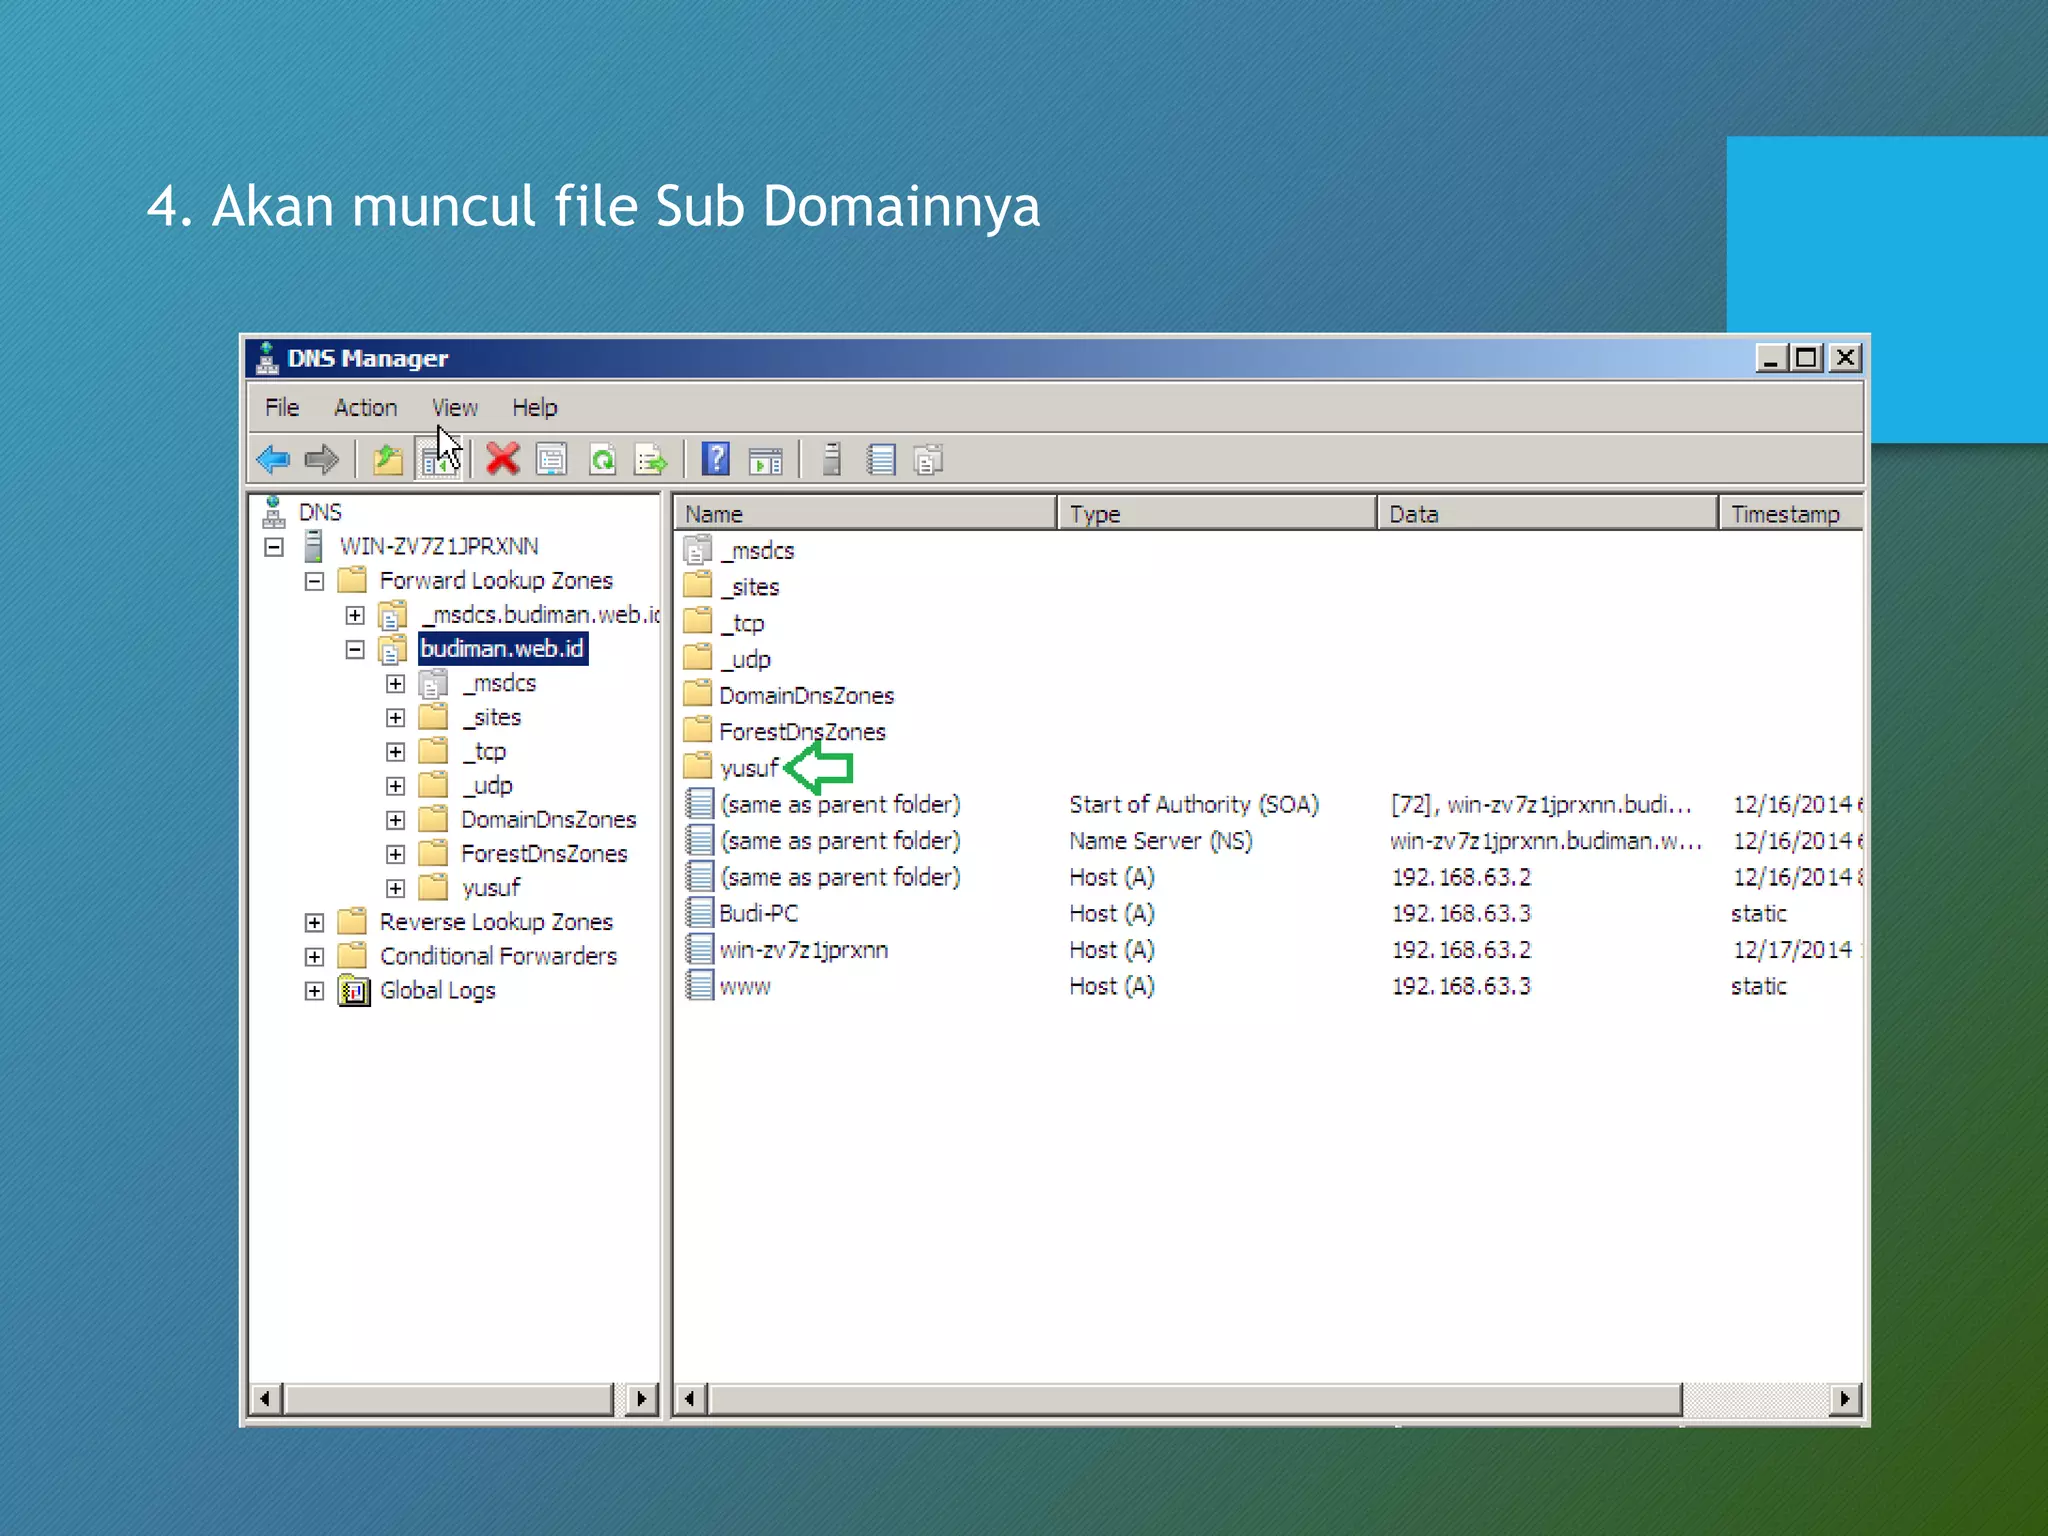Open the Help menu
The width and height of the screenshot is (2048, 1536).
pos(534,408)
